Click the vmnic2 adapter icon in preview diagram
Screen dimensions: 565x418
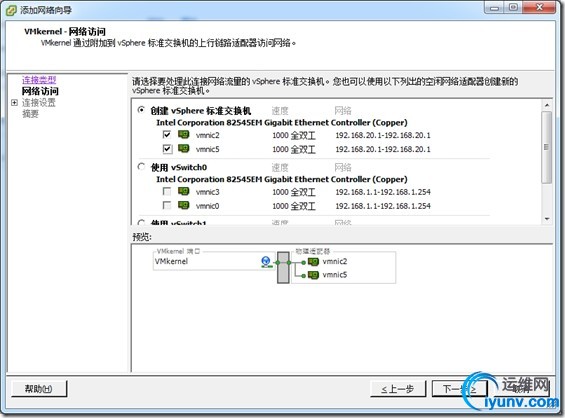point(313,262)
